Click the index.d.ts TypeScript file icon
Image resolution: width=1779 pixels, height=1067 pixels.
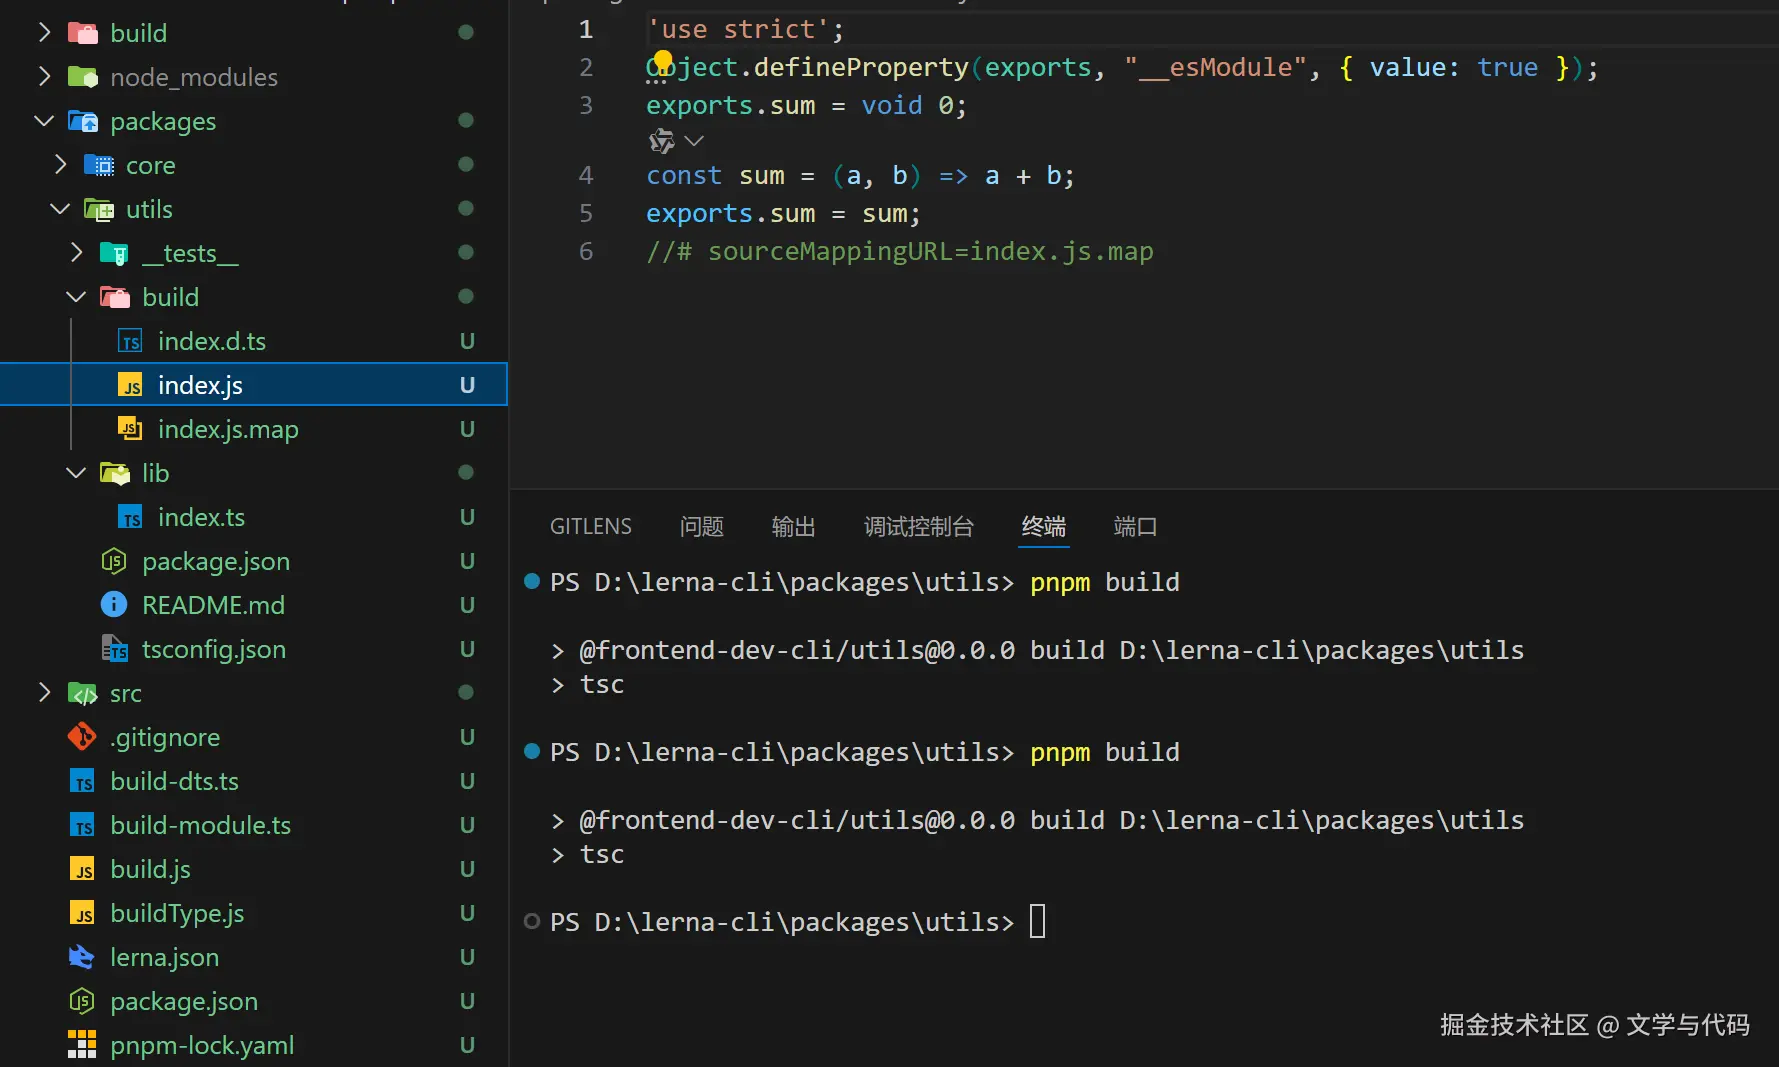click(x=130, y=341)
